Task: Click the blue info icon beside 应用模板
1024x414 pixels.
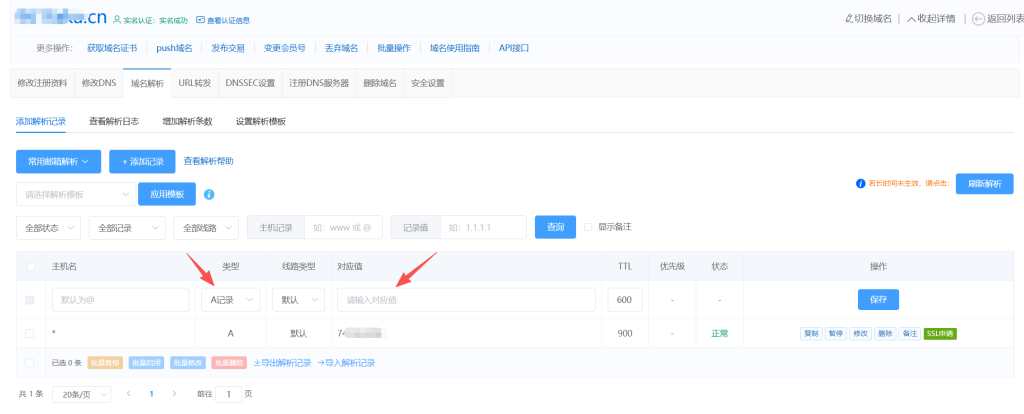Action: (209, 194)
